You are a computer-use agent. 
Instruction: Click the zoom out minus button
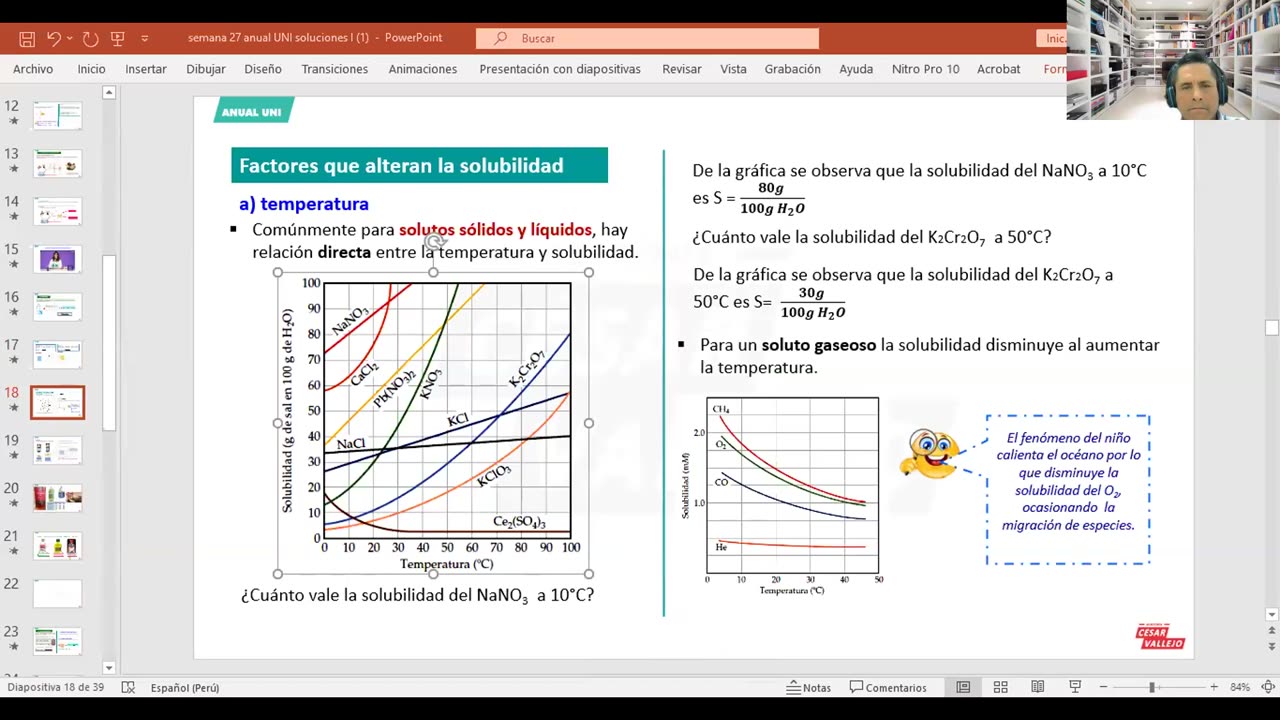[1103, 688]
